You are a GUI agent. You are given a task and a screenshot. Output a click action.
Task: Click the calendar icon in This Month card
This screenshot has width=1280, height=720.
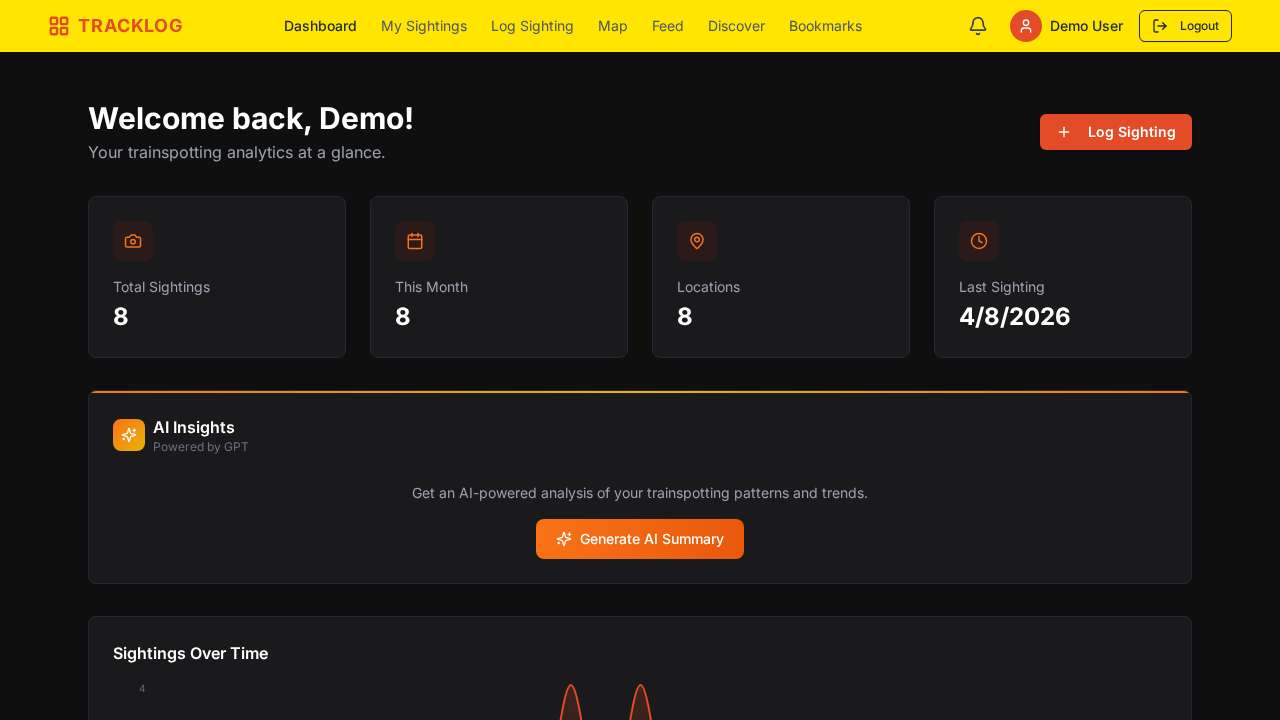[x=415, y=241]
